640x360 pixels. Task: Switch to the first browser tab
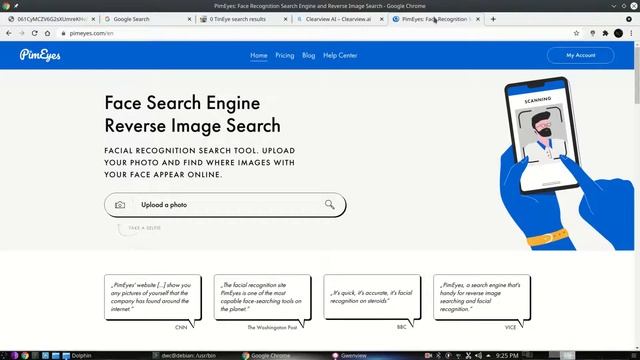coord(51,19)
